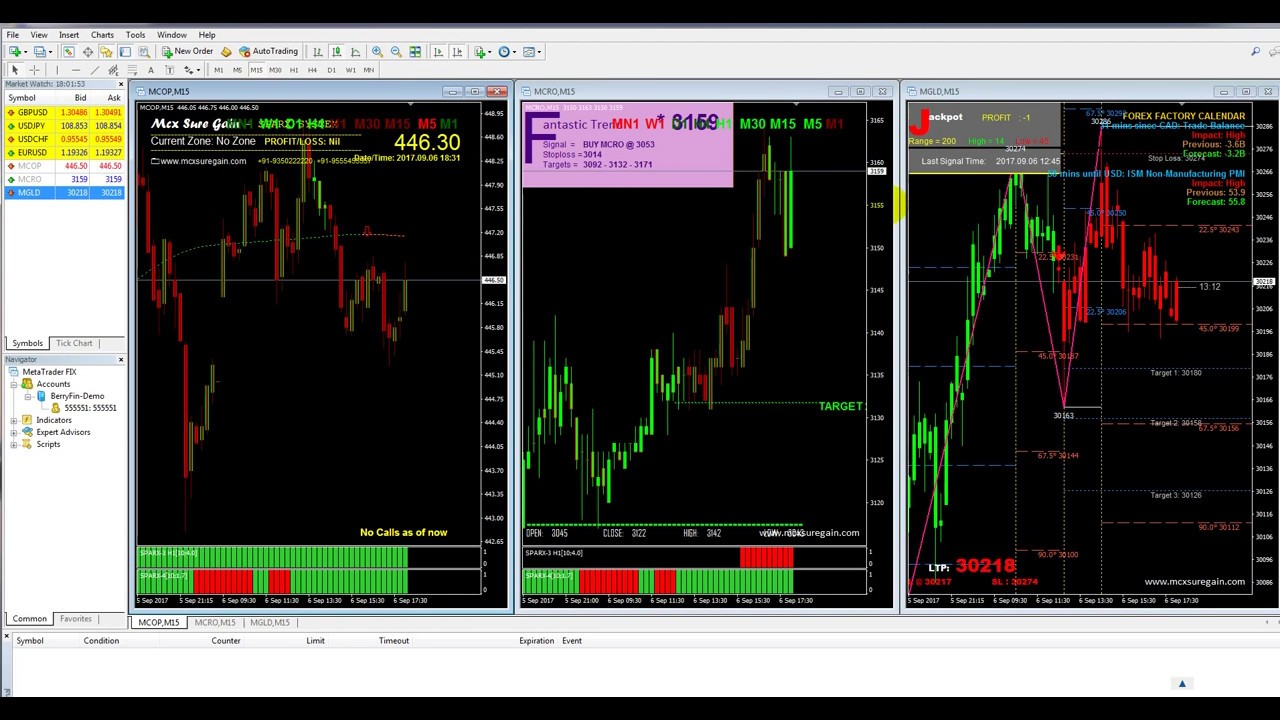Select the cursor arrow tool
1280x720 pixels.
[x=15, y=70]
